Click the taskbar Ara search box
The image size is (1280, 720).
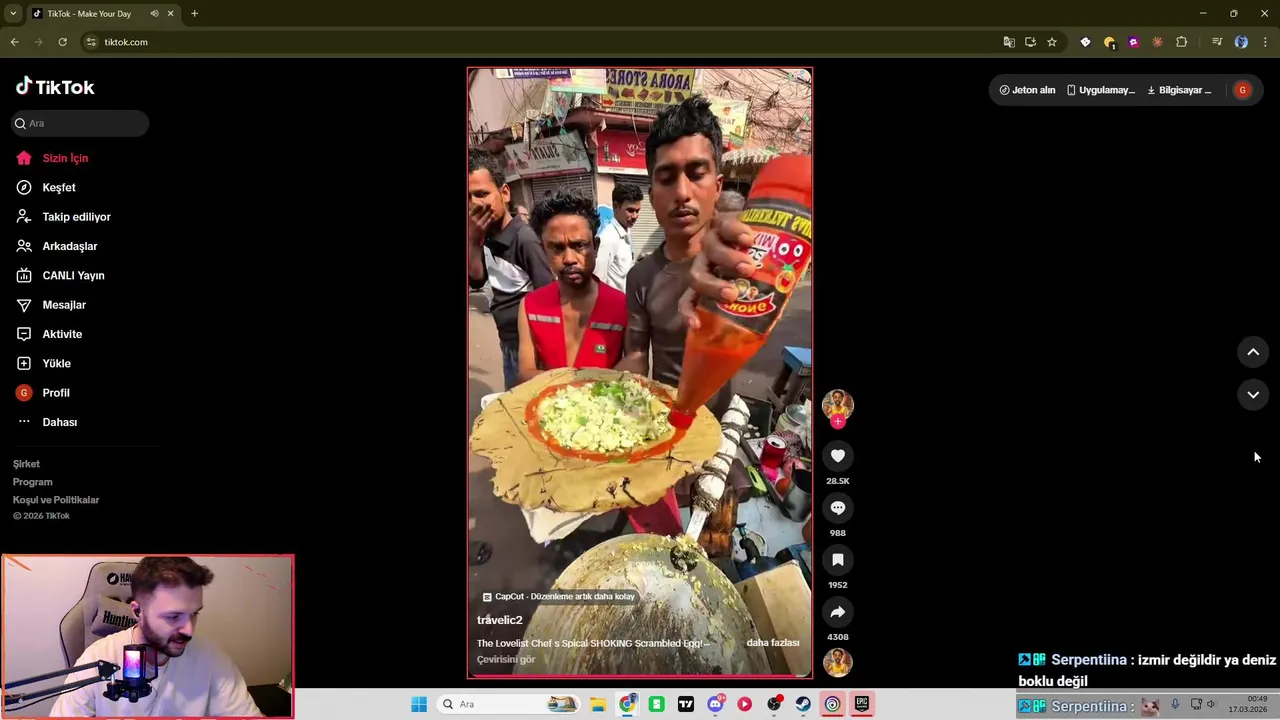click(x=509, y=704)
